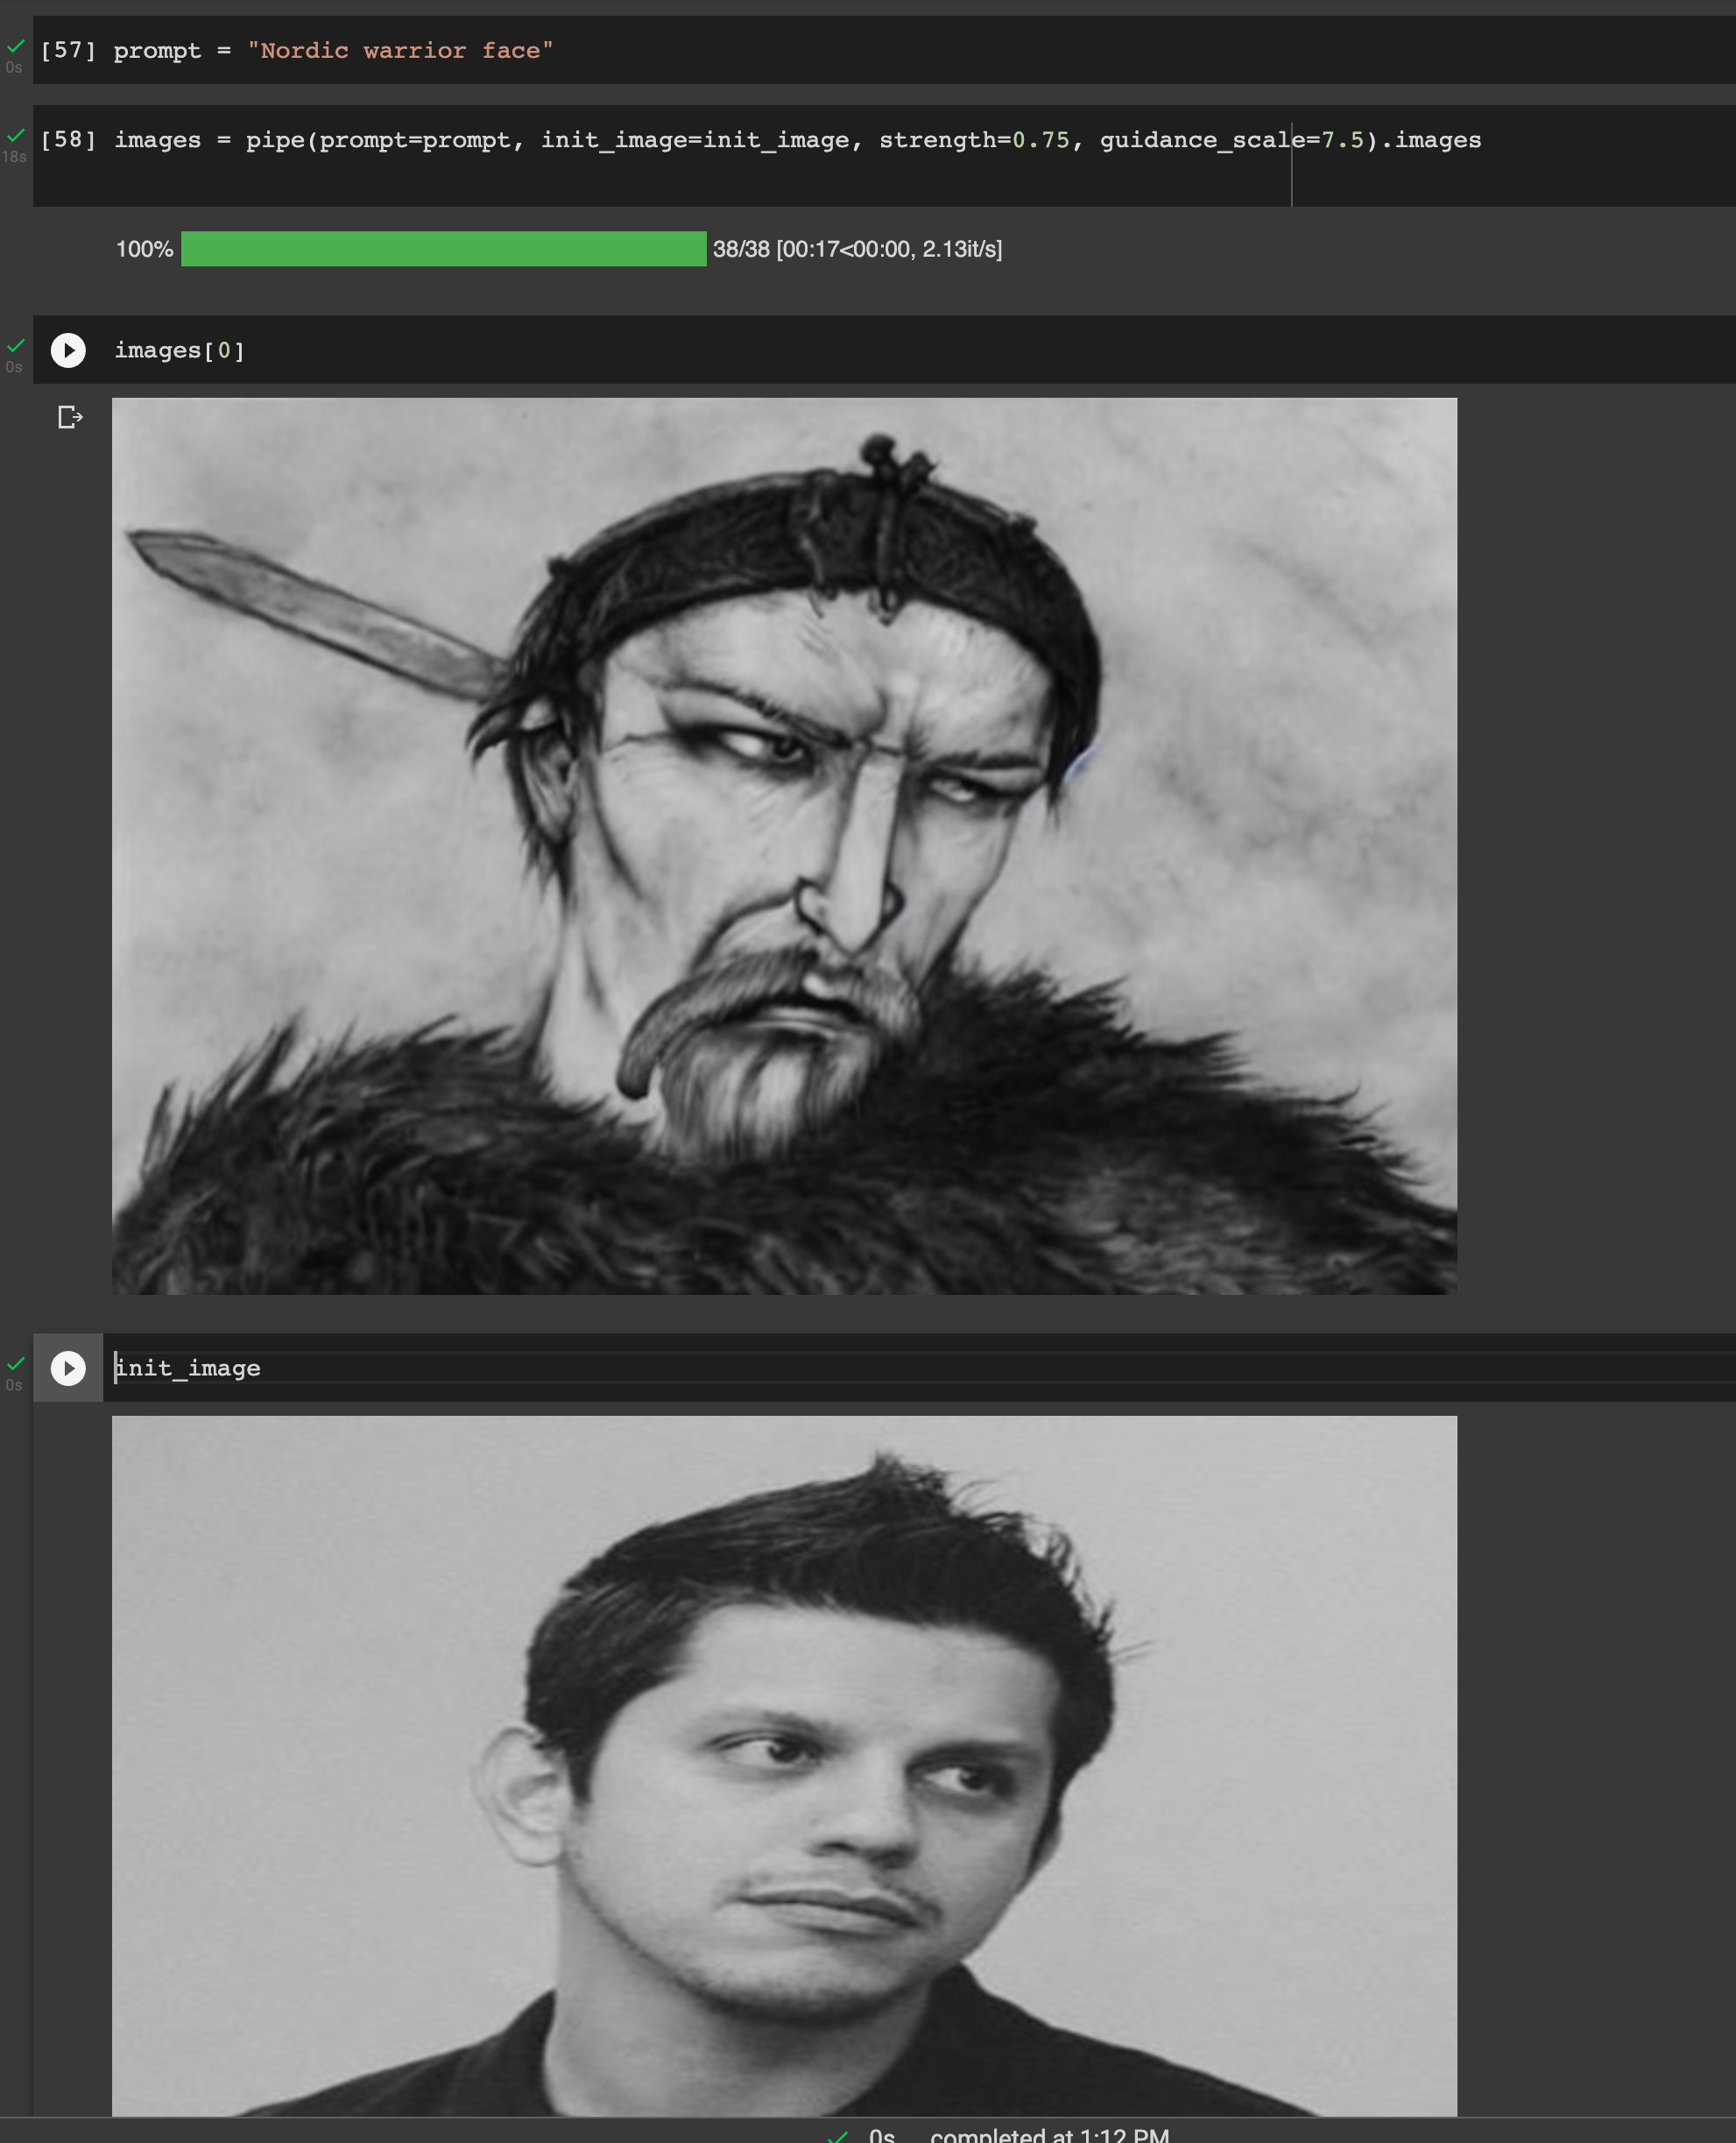Click the init_image photo output
This screenshot has height=2143, width=1736.
(783, 1765)
